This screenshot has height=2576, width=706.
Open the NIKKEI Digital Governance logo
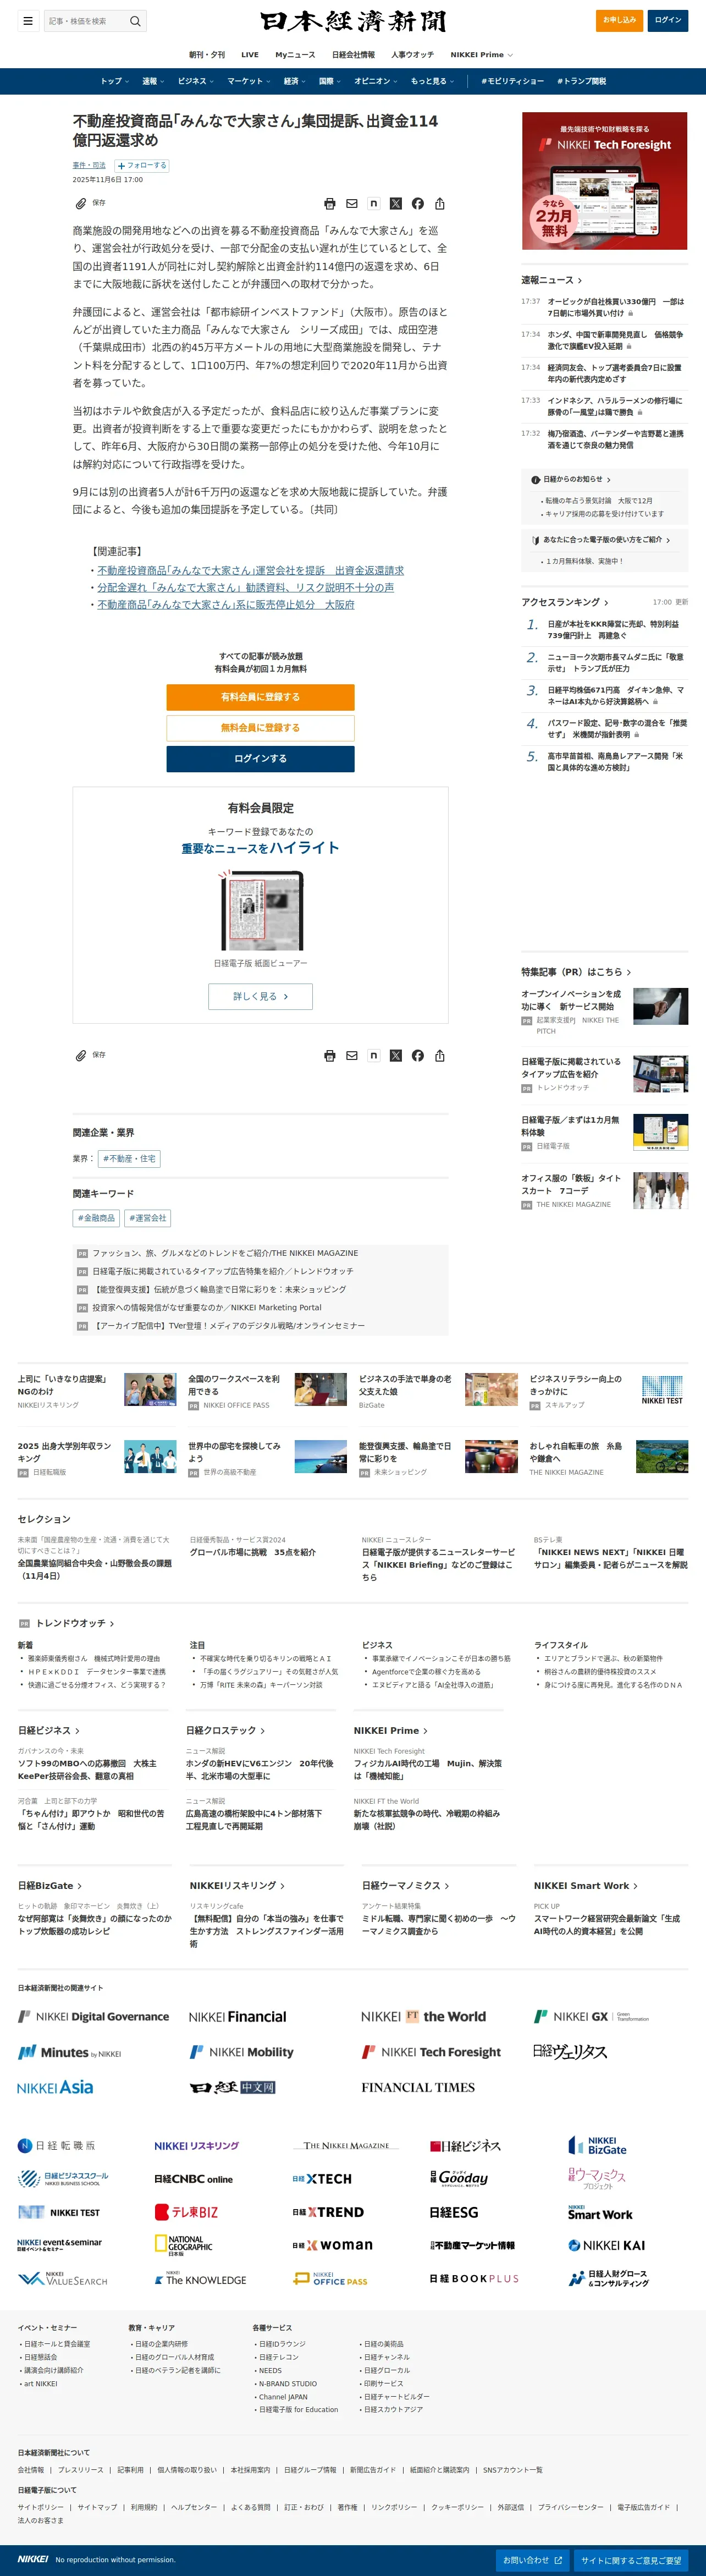[x=94, y=2016]
